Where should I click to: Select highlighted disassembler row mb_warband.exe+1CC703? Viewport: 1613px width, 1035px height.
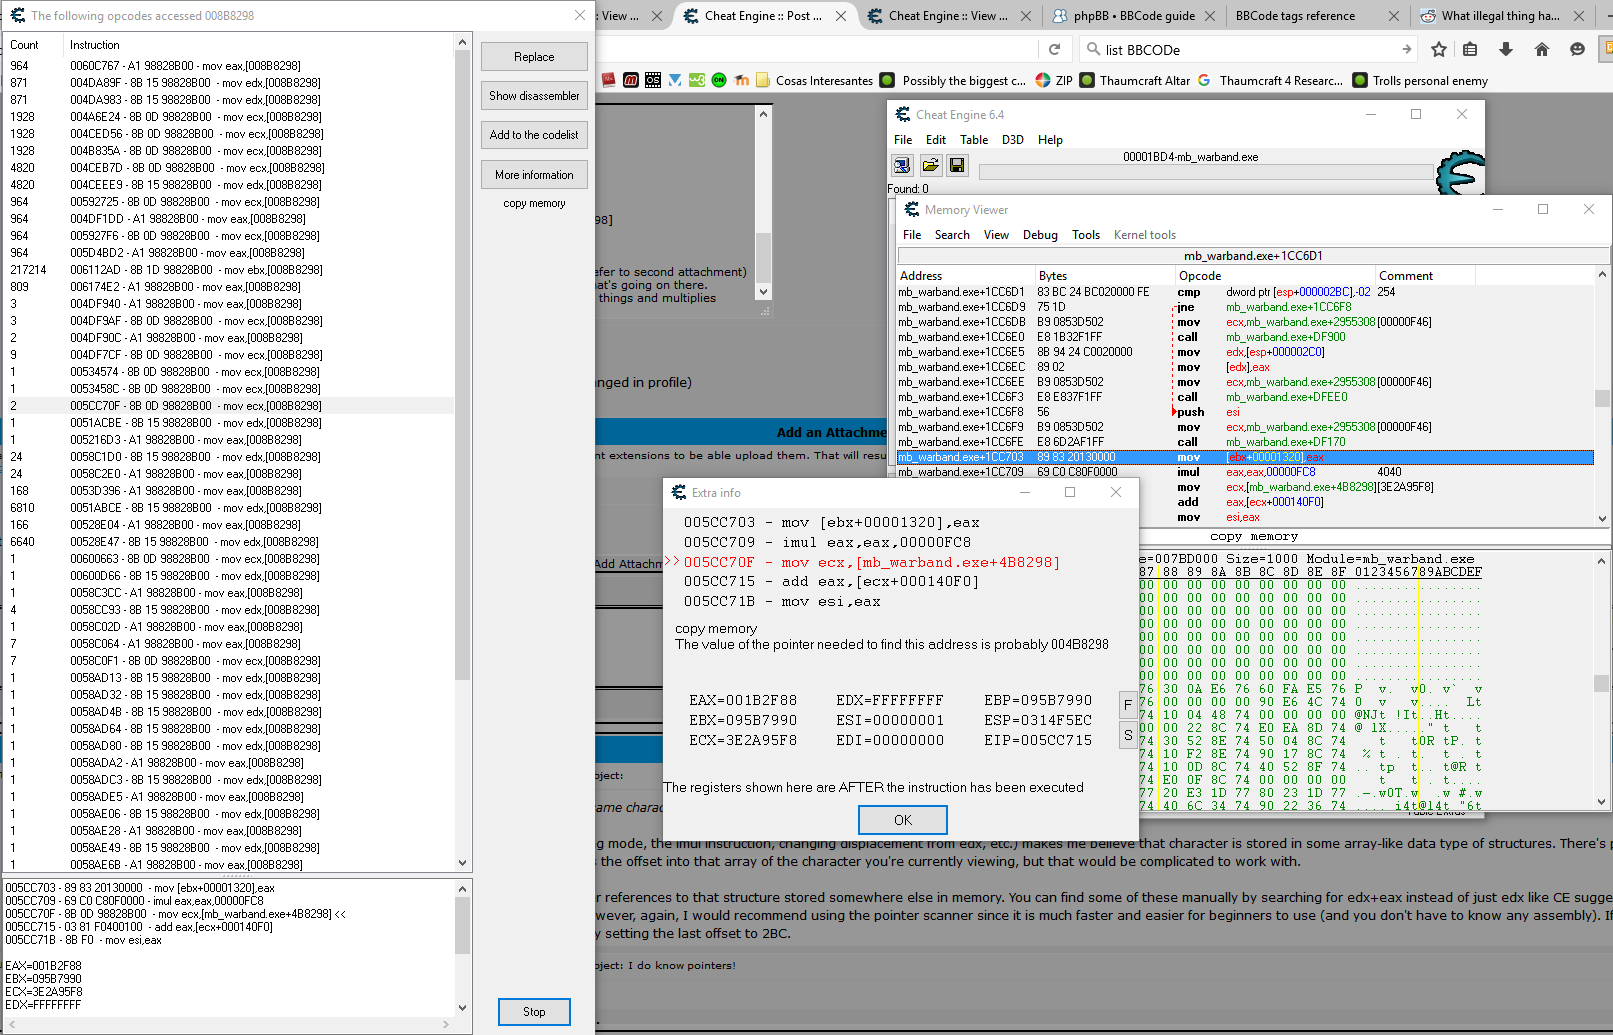point(1245,457)
